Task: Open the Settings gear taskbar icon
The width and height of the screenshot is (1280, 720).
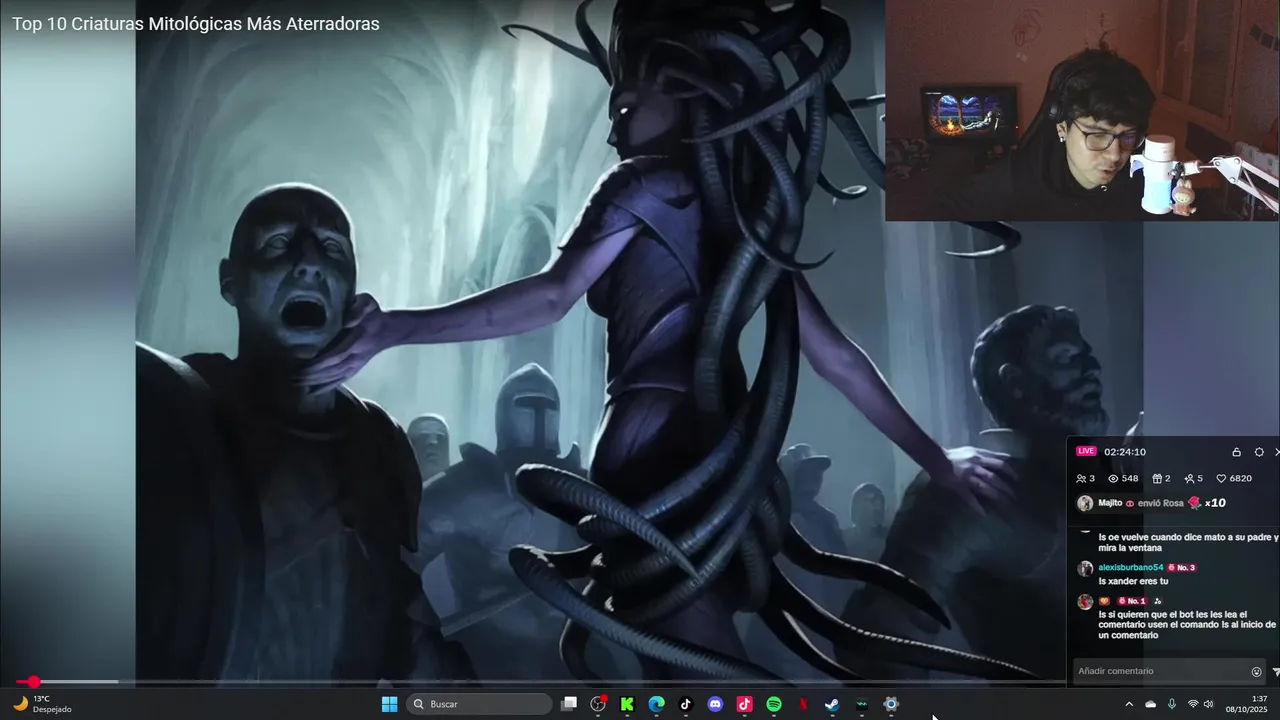Action: pos(890,704)
